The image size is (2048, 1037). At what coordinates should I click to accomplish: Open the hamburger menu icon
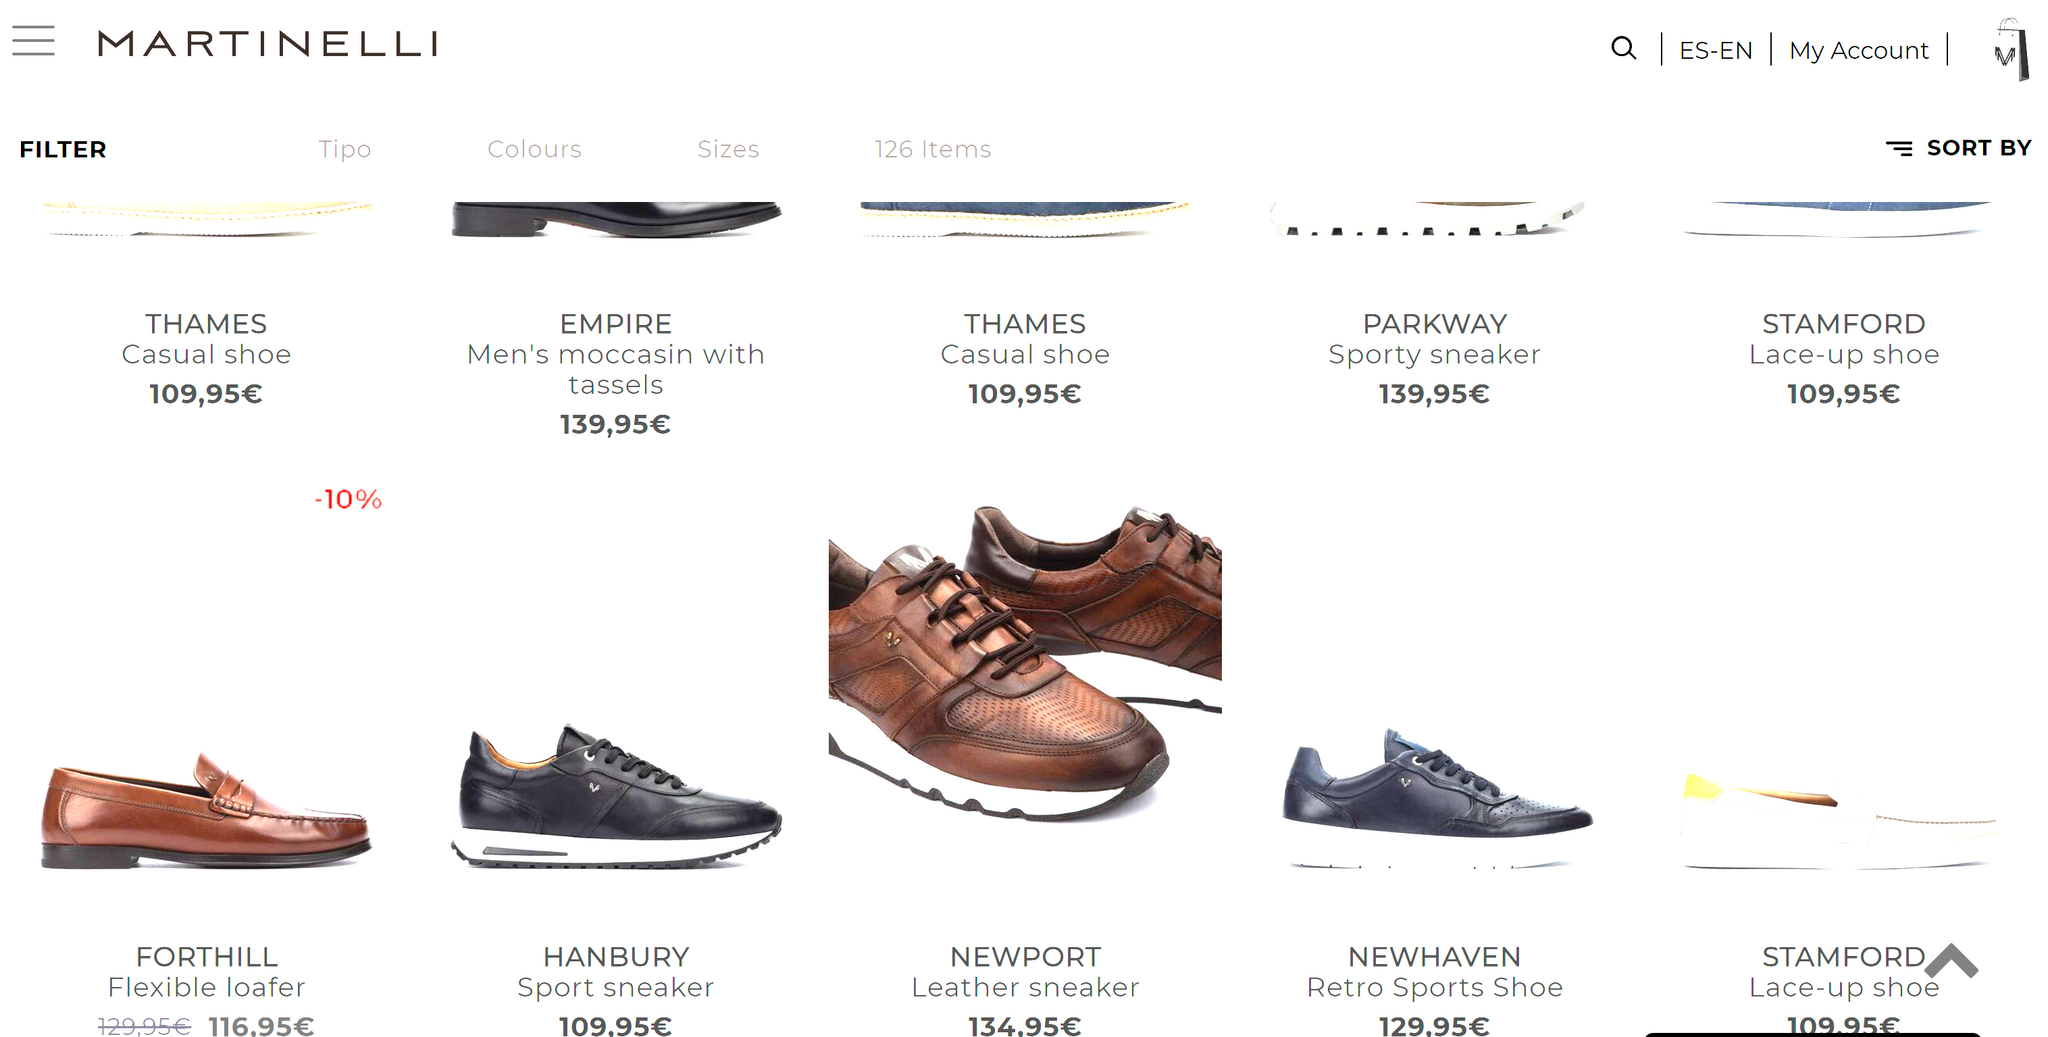point(33,42)
